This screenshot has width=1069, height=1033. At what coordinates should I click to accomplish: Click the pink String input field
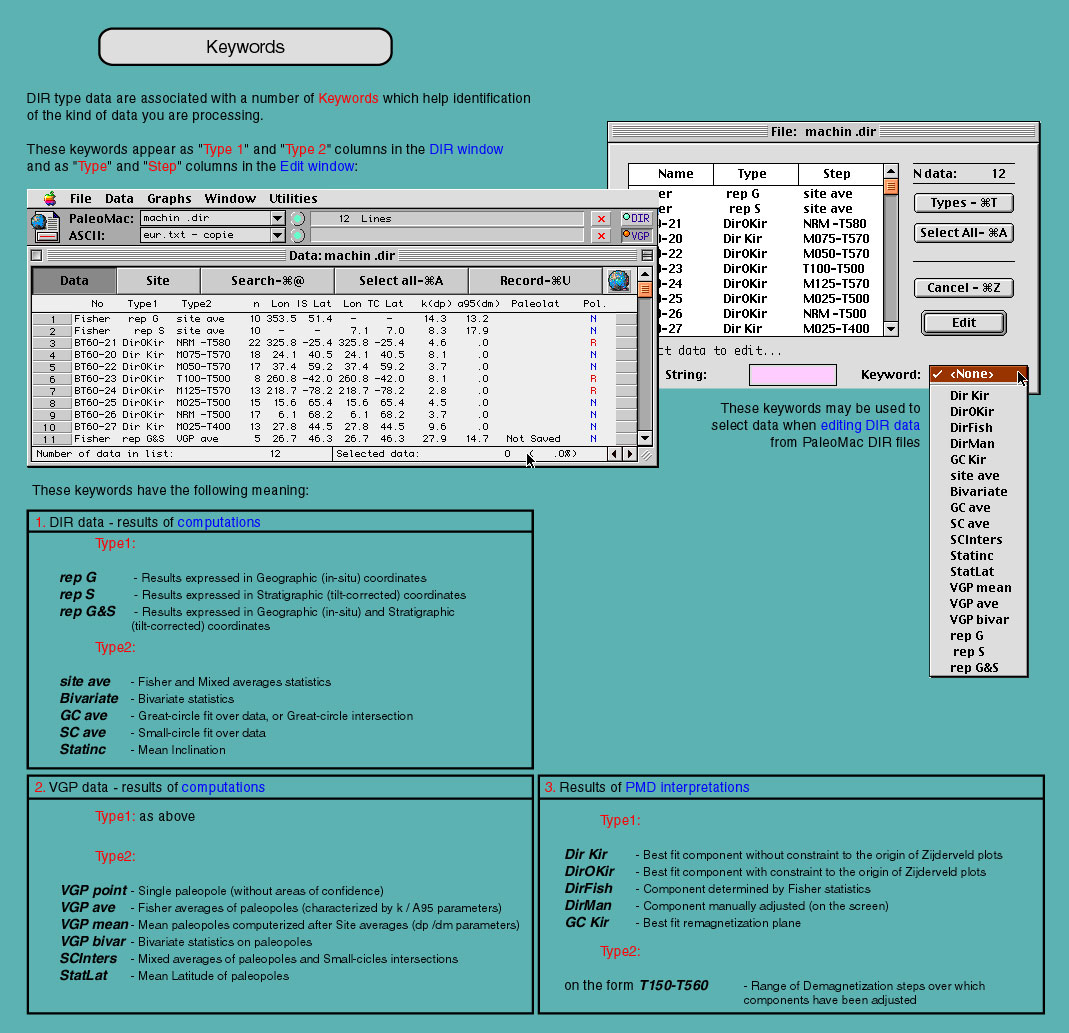tap(792, 374)
